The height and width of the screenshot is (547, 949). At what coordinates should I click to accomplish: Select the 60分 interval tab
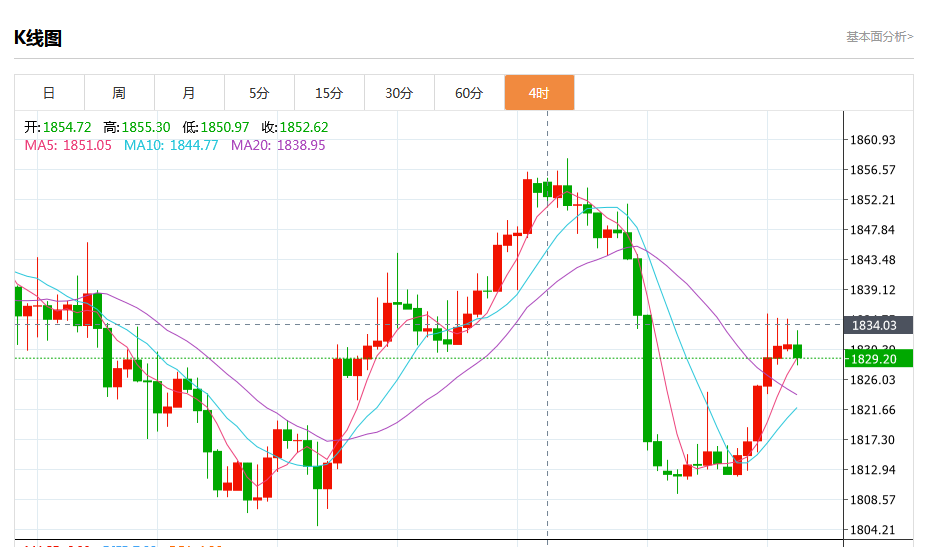469,93
